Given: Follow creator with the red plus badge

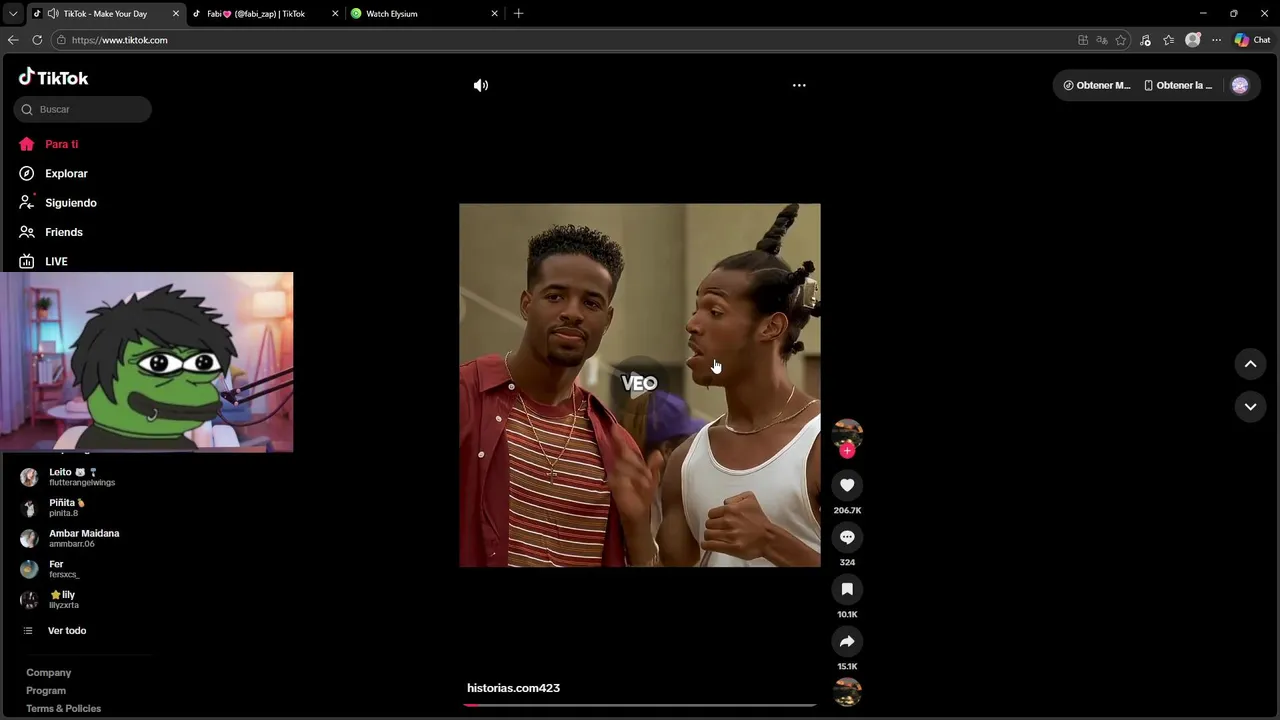Looking at the screenshot, I should pyautogui.click(x=847, y=451).
